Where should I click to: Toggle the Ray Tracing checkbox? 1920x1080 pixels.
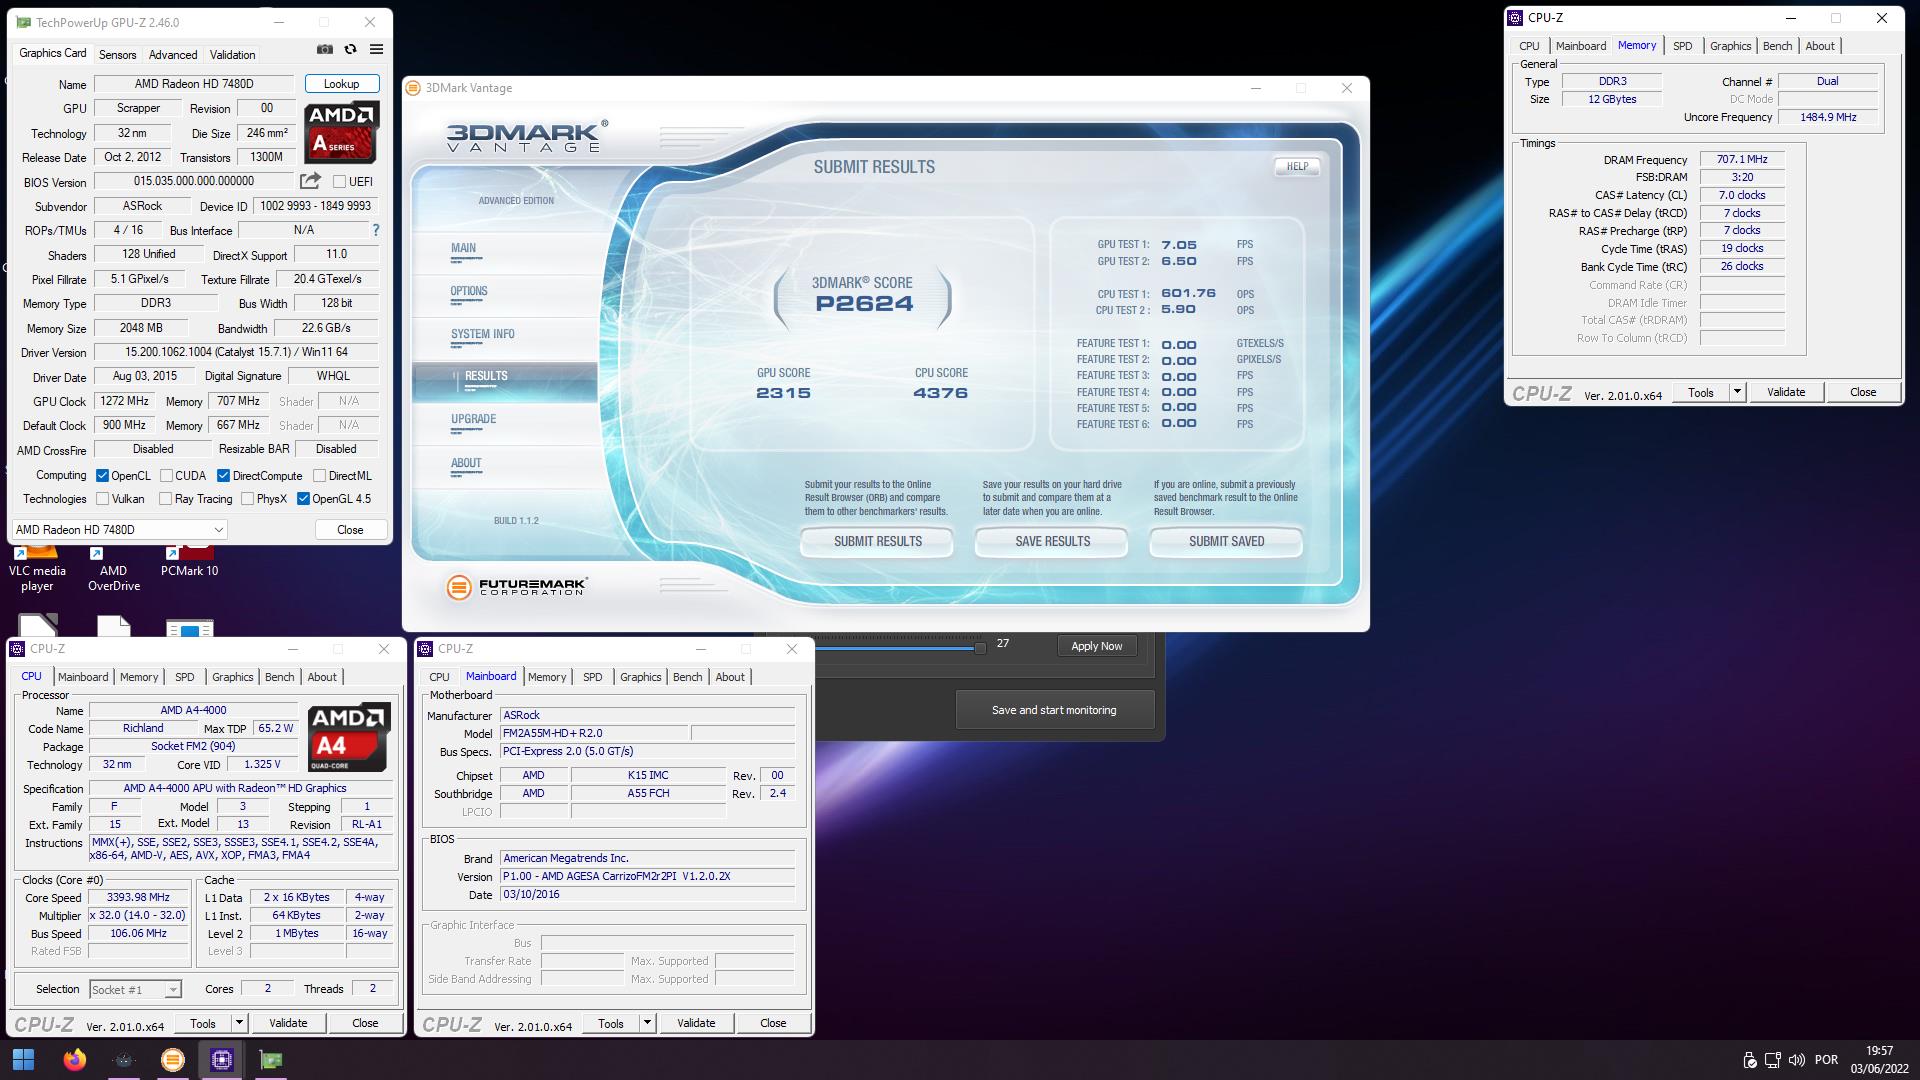click(x=165, y=499)
